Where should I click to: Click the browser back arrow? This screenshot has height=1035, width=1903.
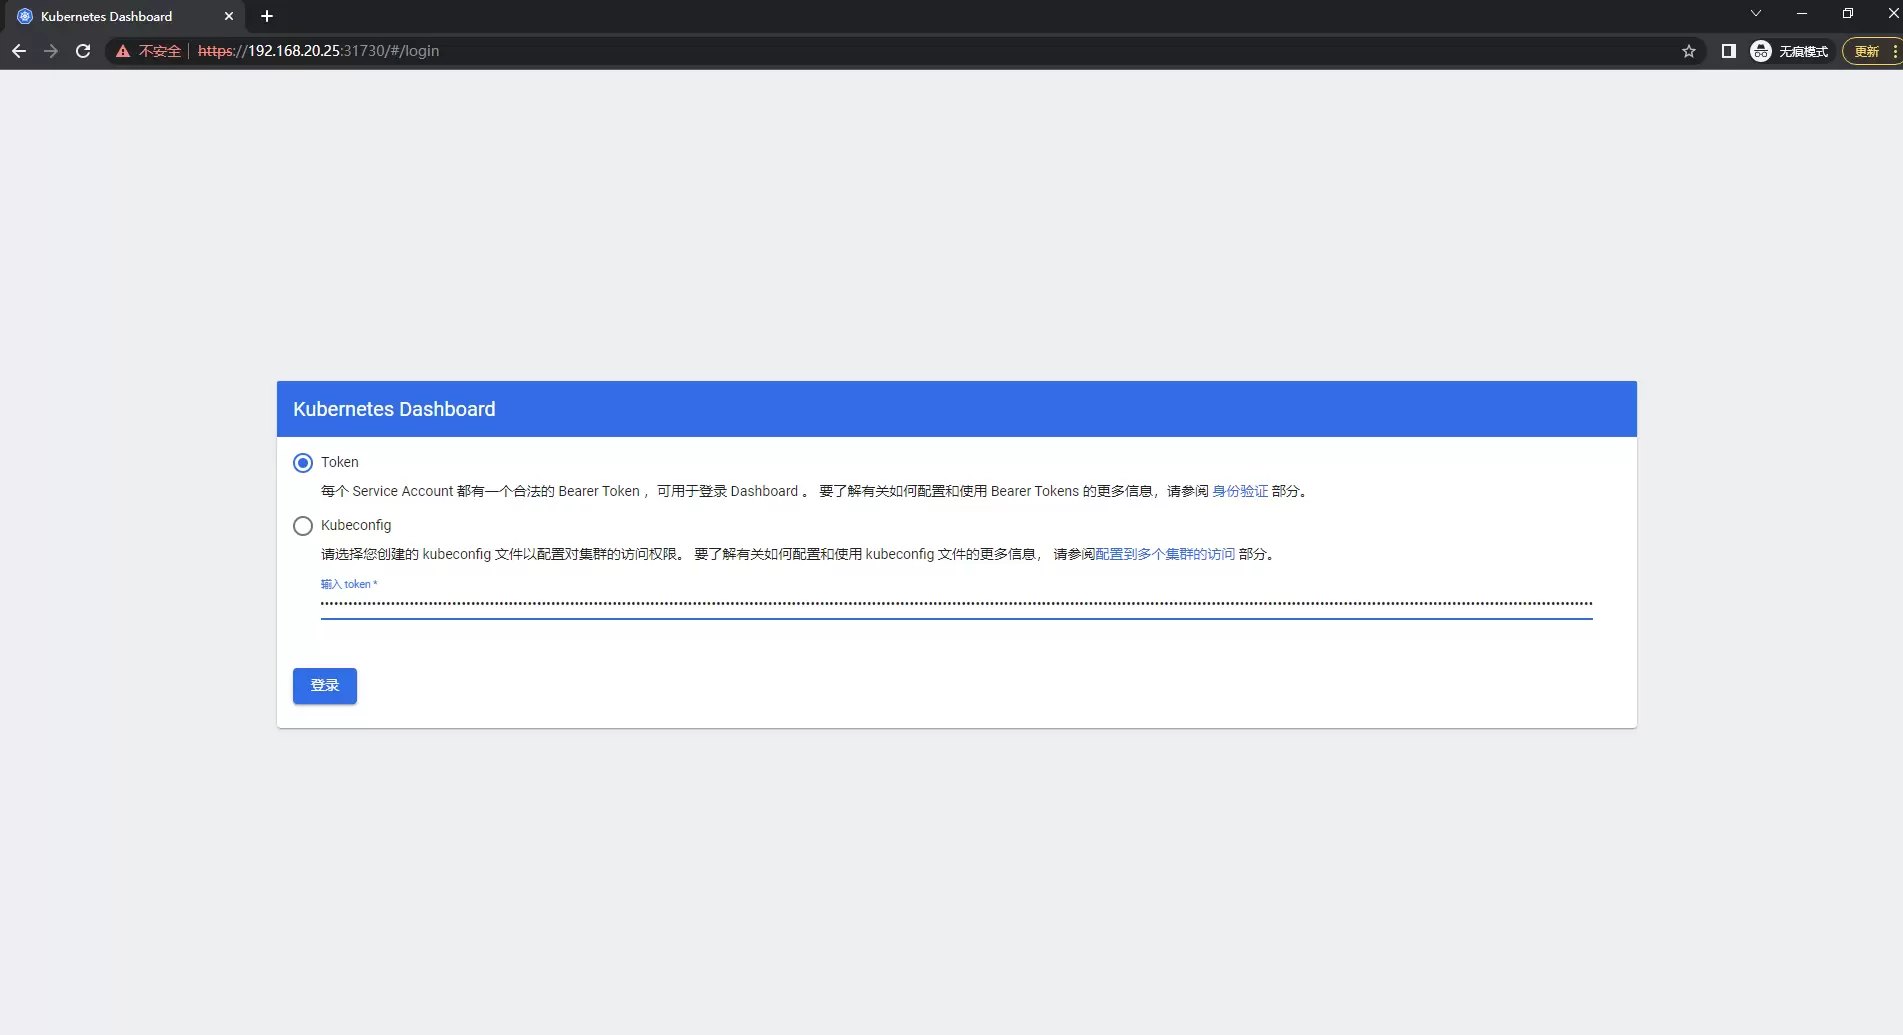pos(19,51)
